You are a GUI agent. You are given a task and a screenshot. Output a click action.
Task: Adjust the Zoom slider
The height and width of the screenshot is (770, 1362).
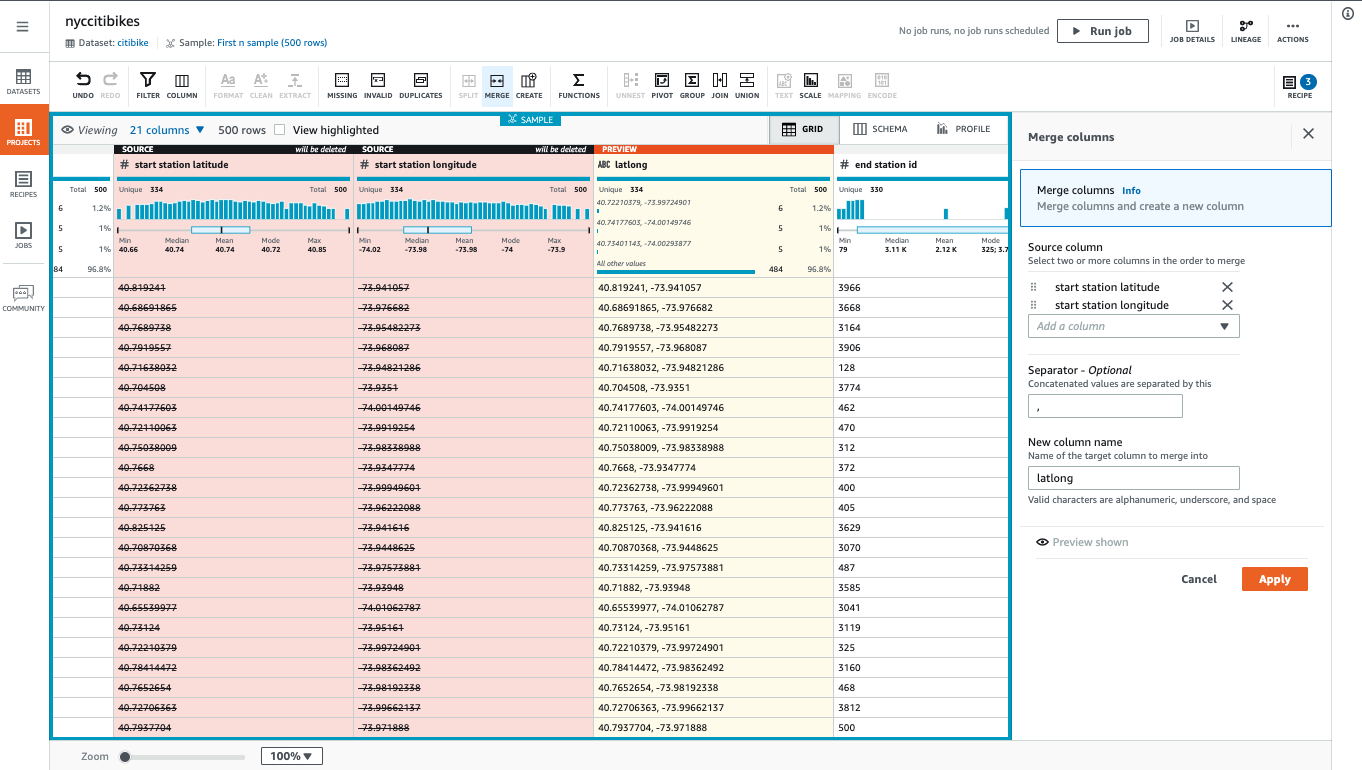[125, 756]
